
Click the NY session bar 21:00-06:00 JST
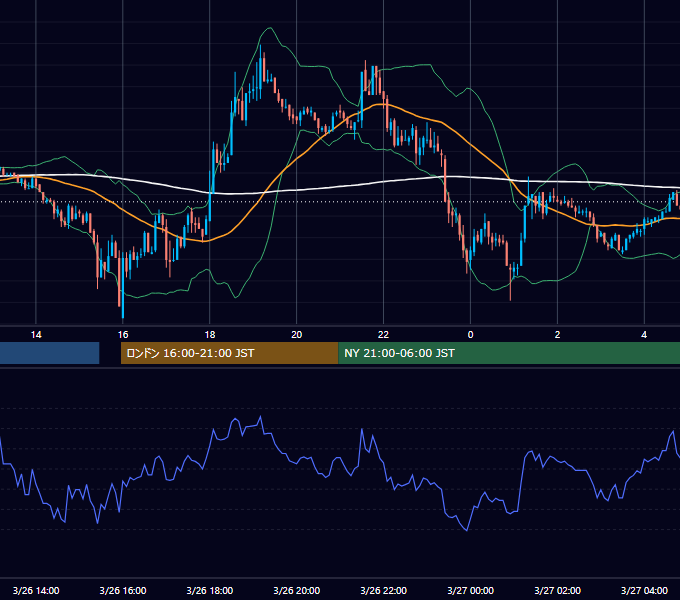pos(509,353)
